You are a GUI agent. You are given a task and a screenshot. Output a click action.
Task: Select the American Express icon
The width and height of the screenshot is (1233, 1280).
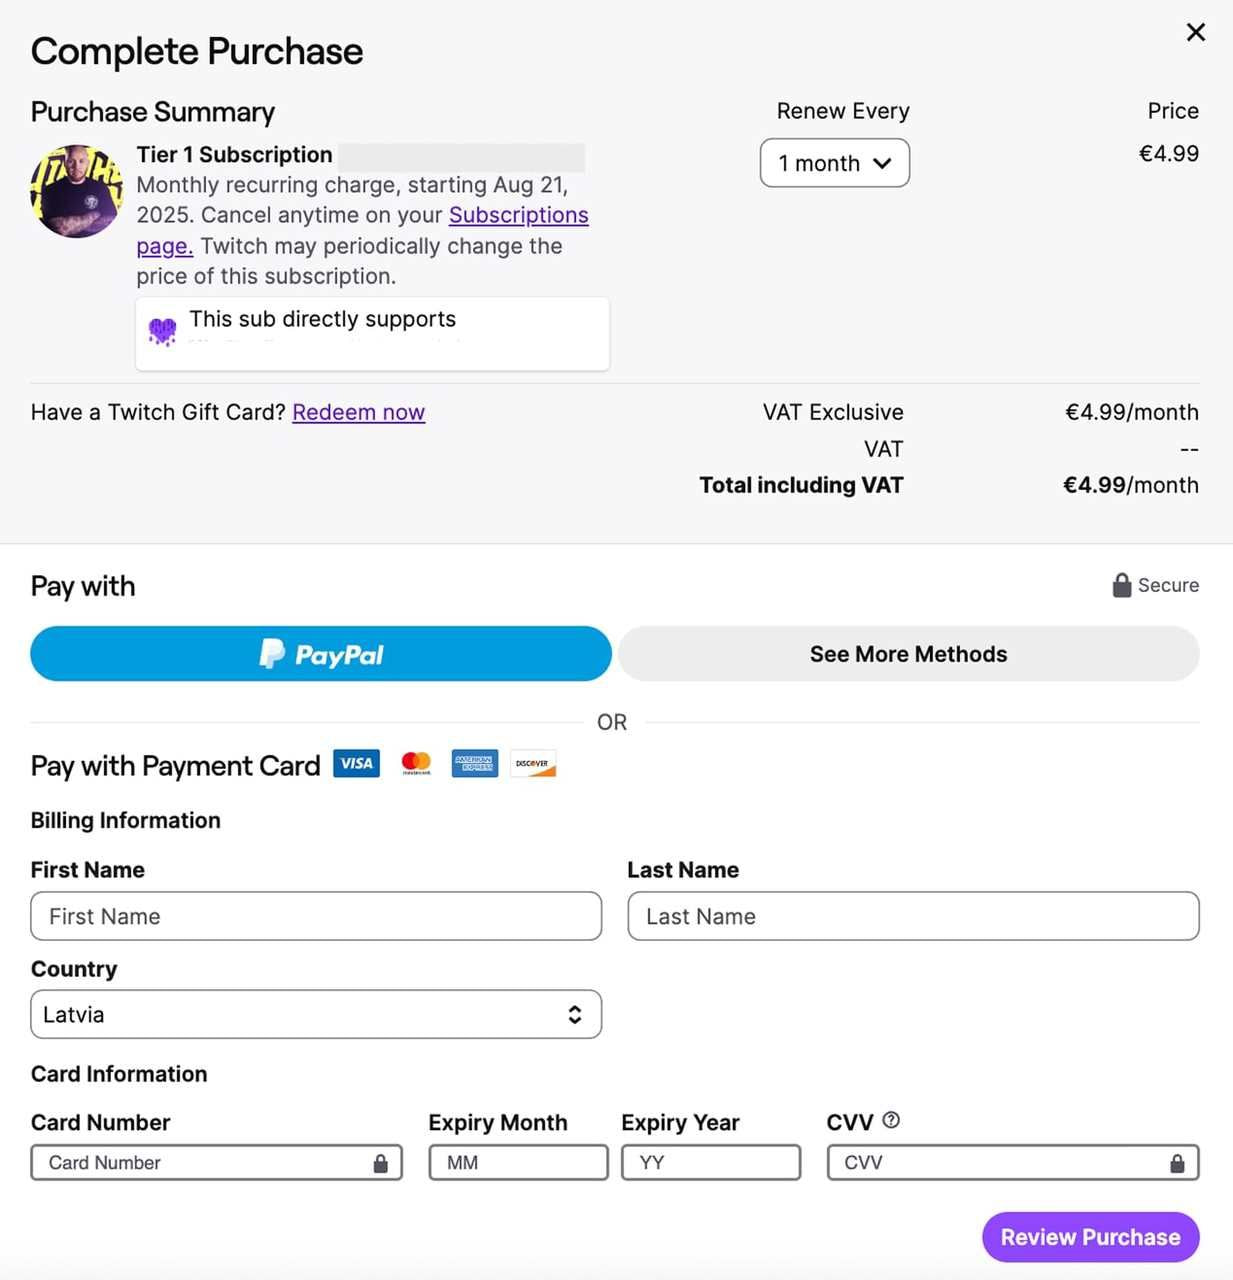pyautogui.click(x=474, y=763)
